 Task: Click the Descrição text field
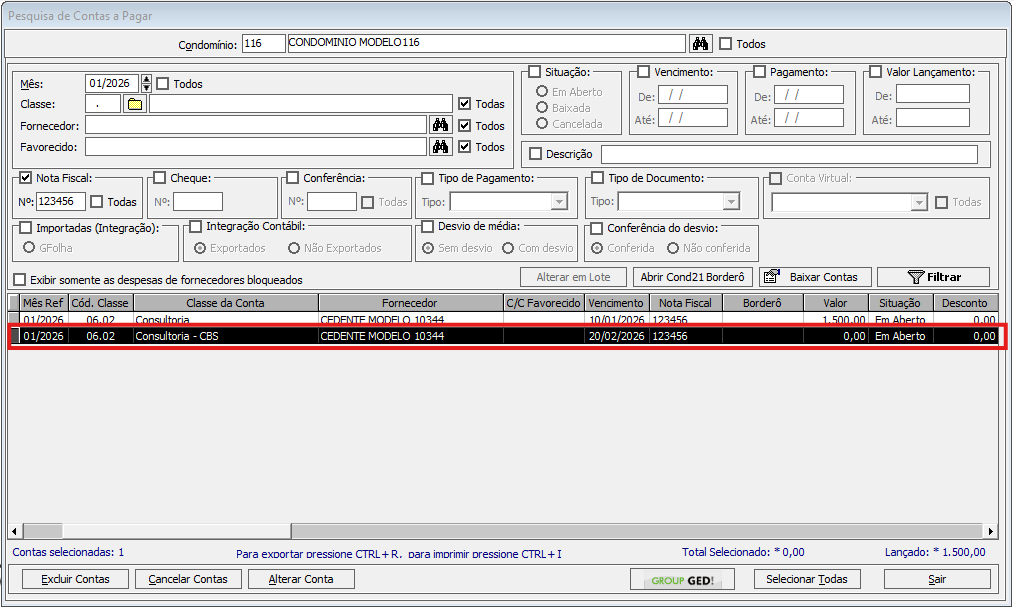coord(790,154)
